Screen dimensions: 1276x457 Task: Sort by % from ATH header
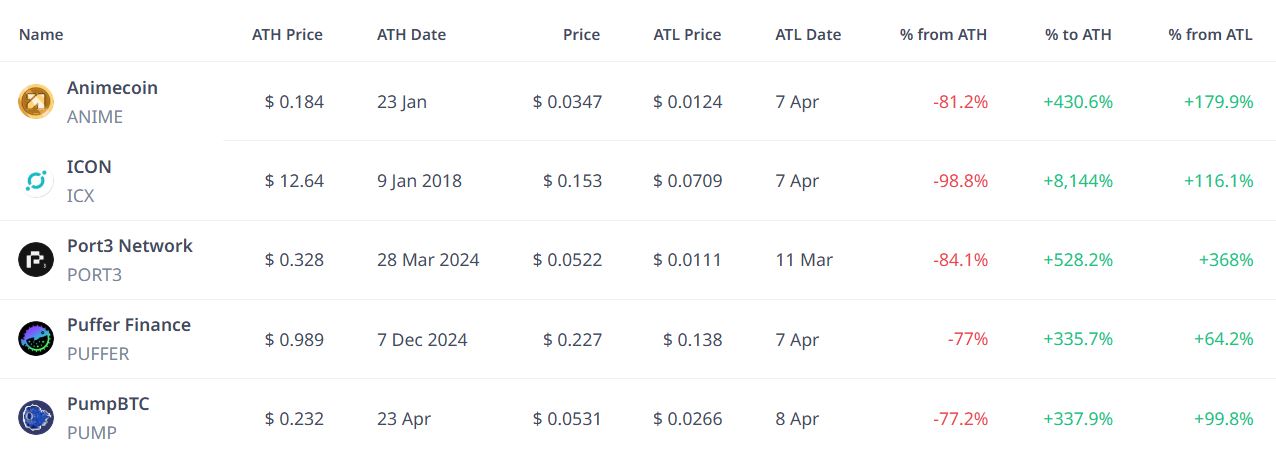(943, 34)
